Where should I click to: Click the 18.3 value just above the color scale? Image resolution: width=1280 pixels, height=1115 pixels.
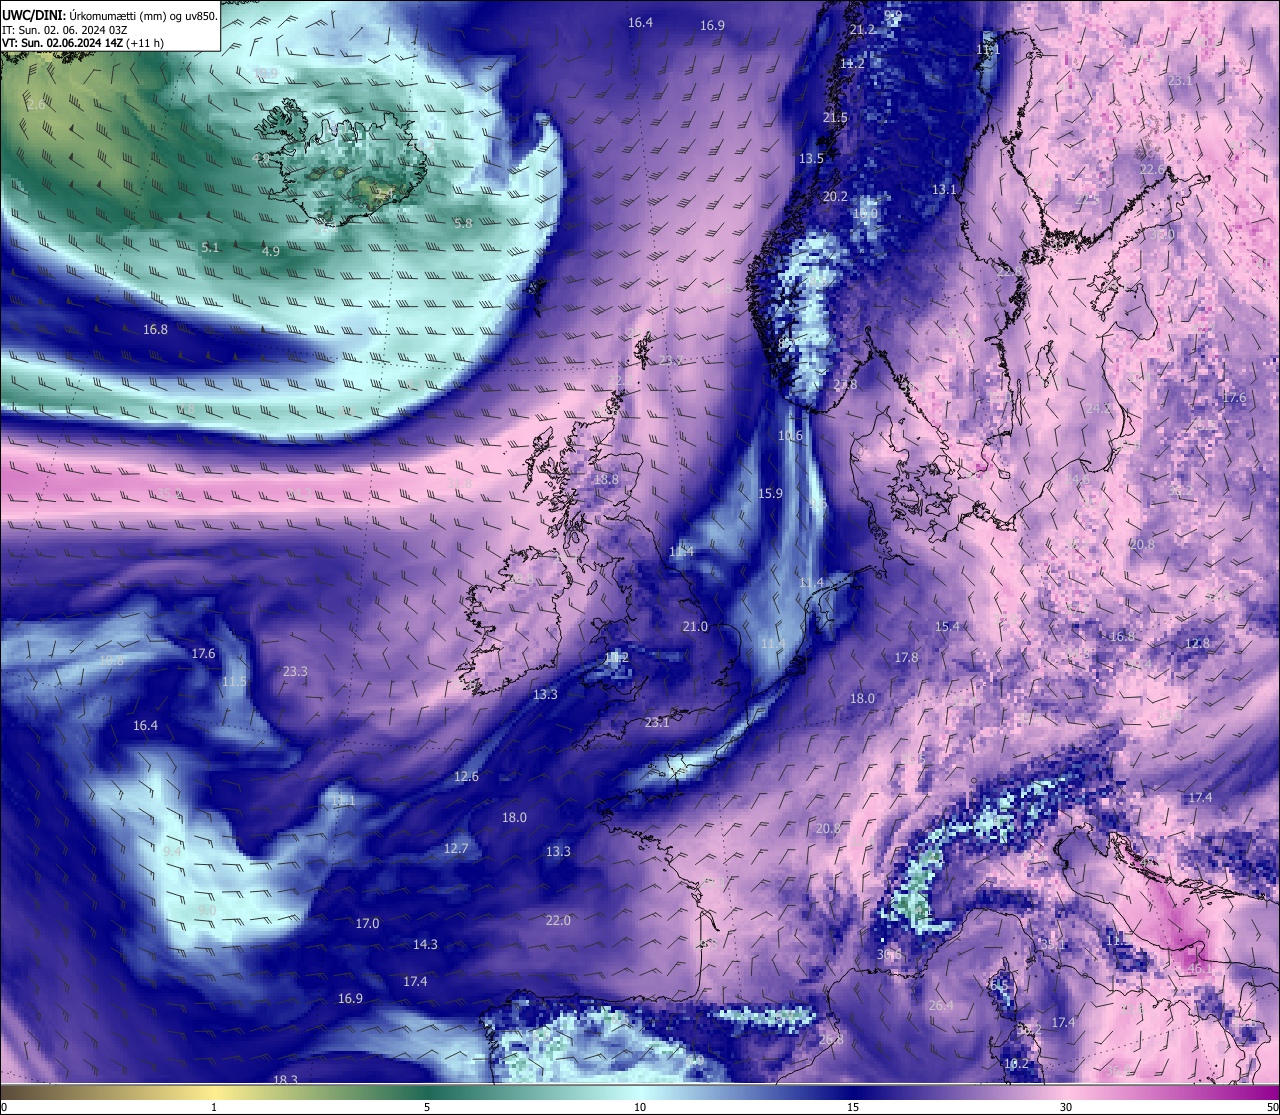click(x=285, y=1080)
